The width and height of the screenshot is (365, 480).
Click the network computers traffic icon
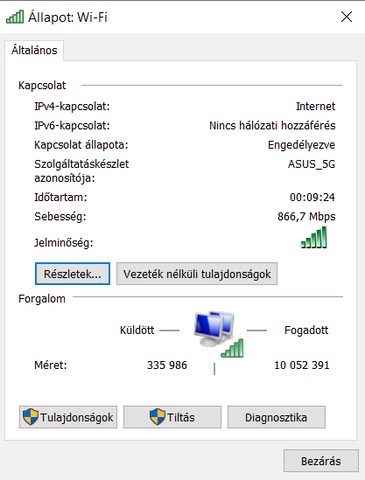click(x=219, y=334)
